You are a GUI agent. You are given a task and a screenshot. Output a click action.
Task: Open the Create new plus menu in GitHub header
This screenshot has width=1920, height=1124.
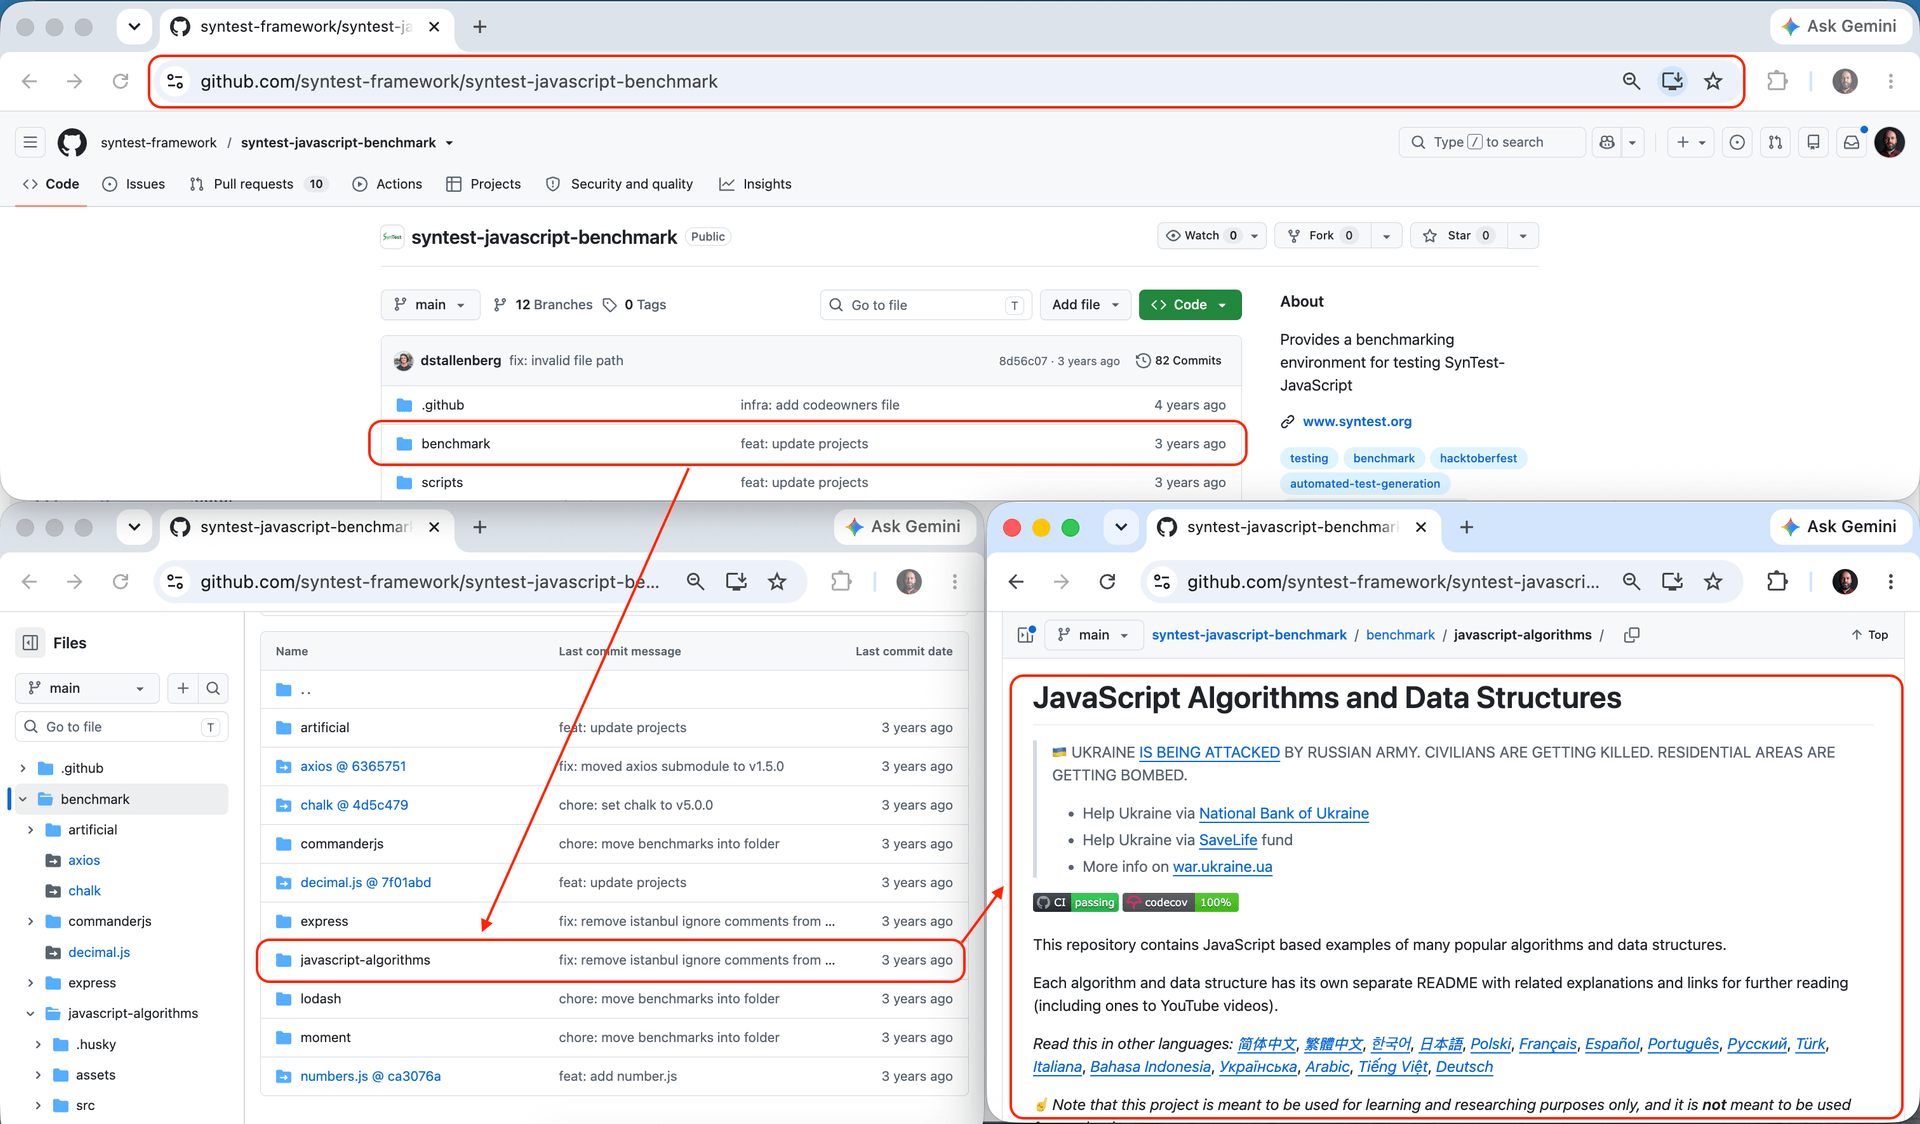[1691, 142]
